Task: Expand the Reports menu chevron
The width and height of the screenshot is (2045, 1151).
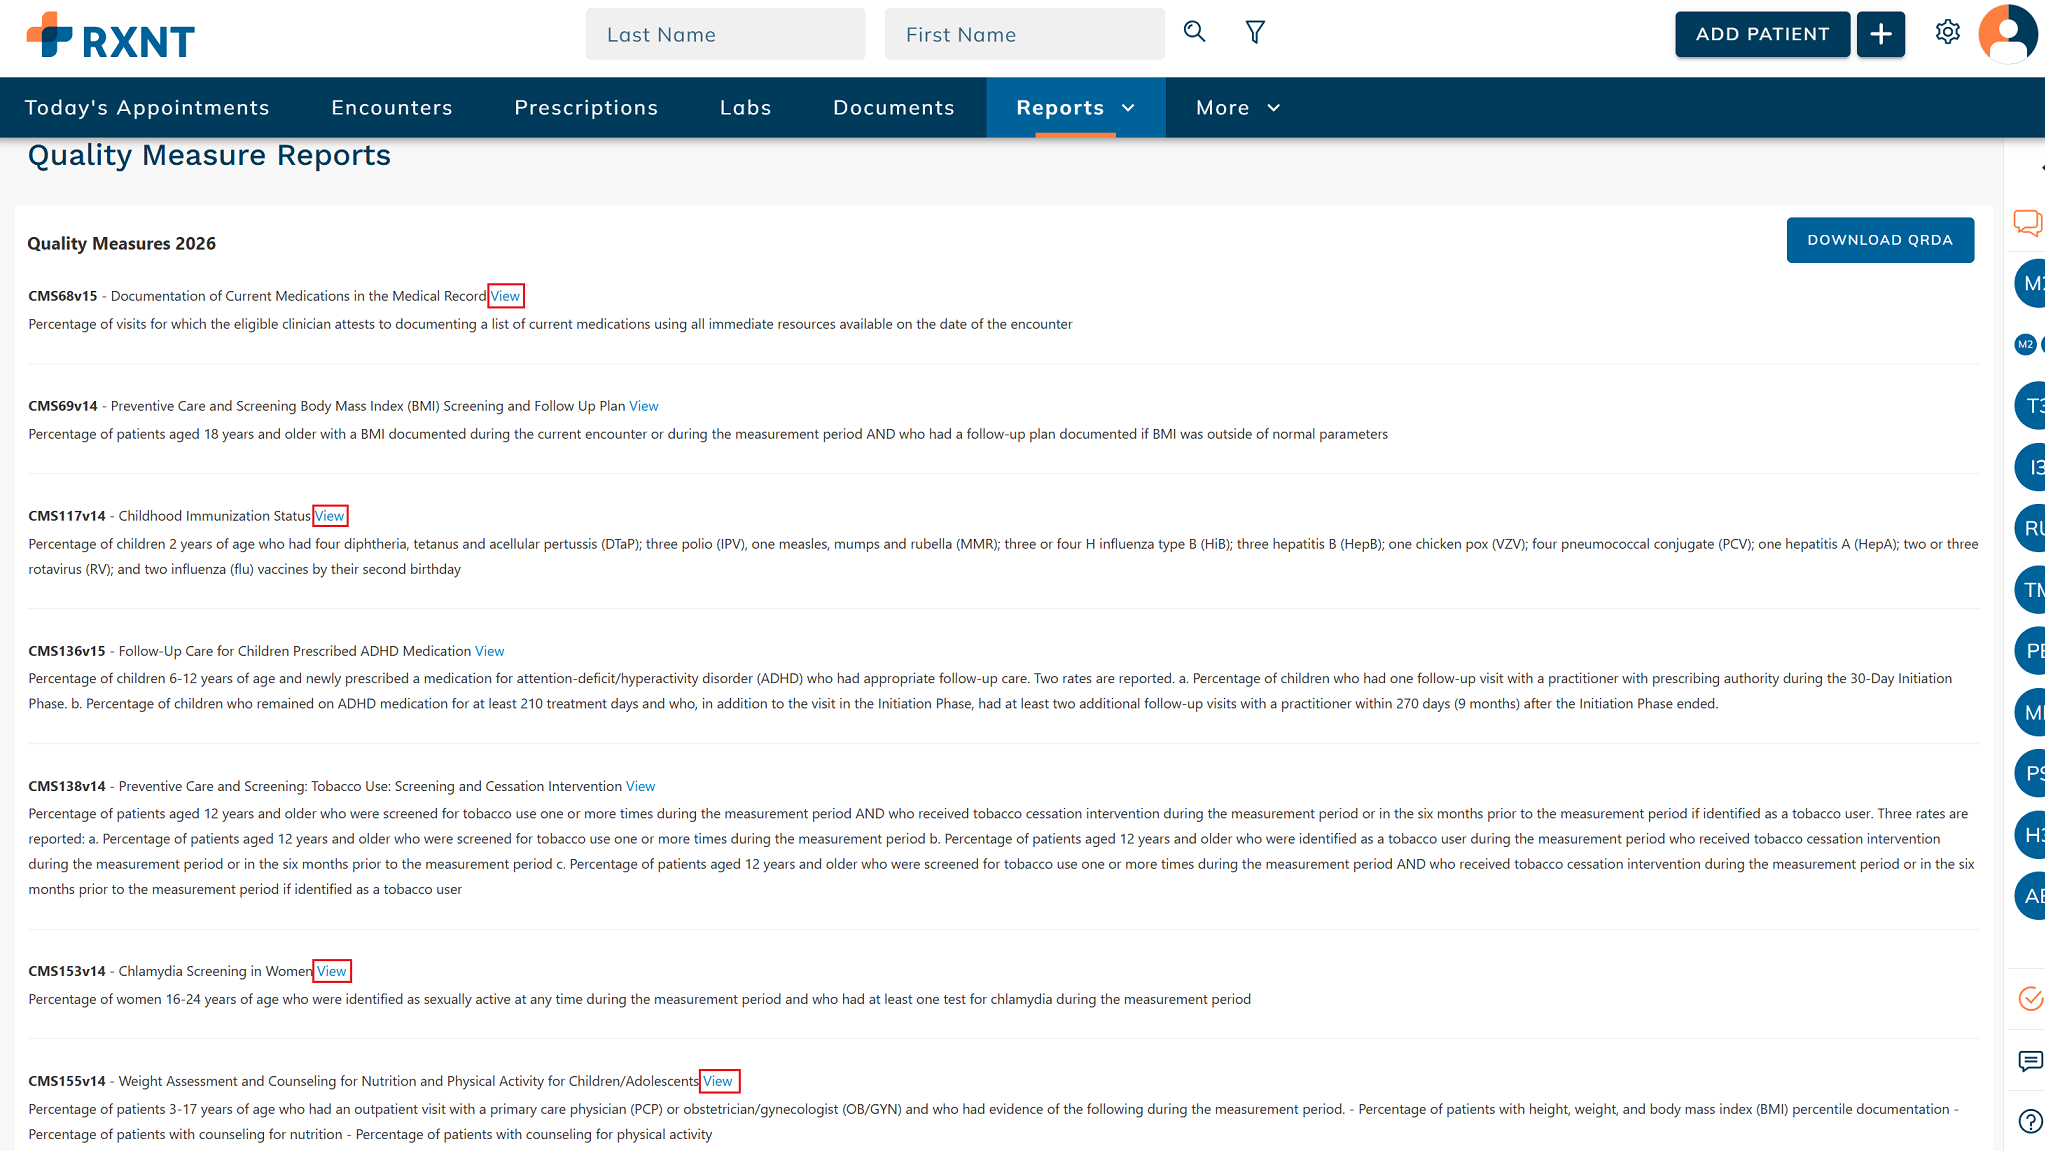Action: tap(1128, 108)
